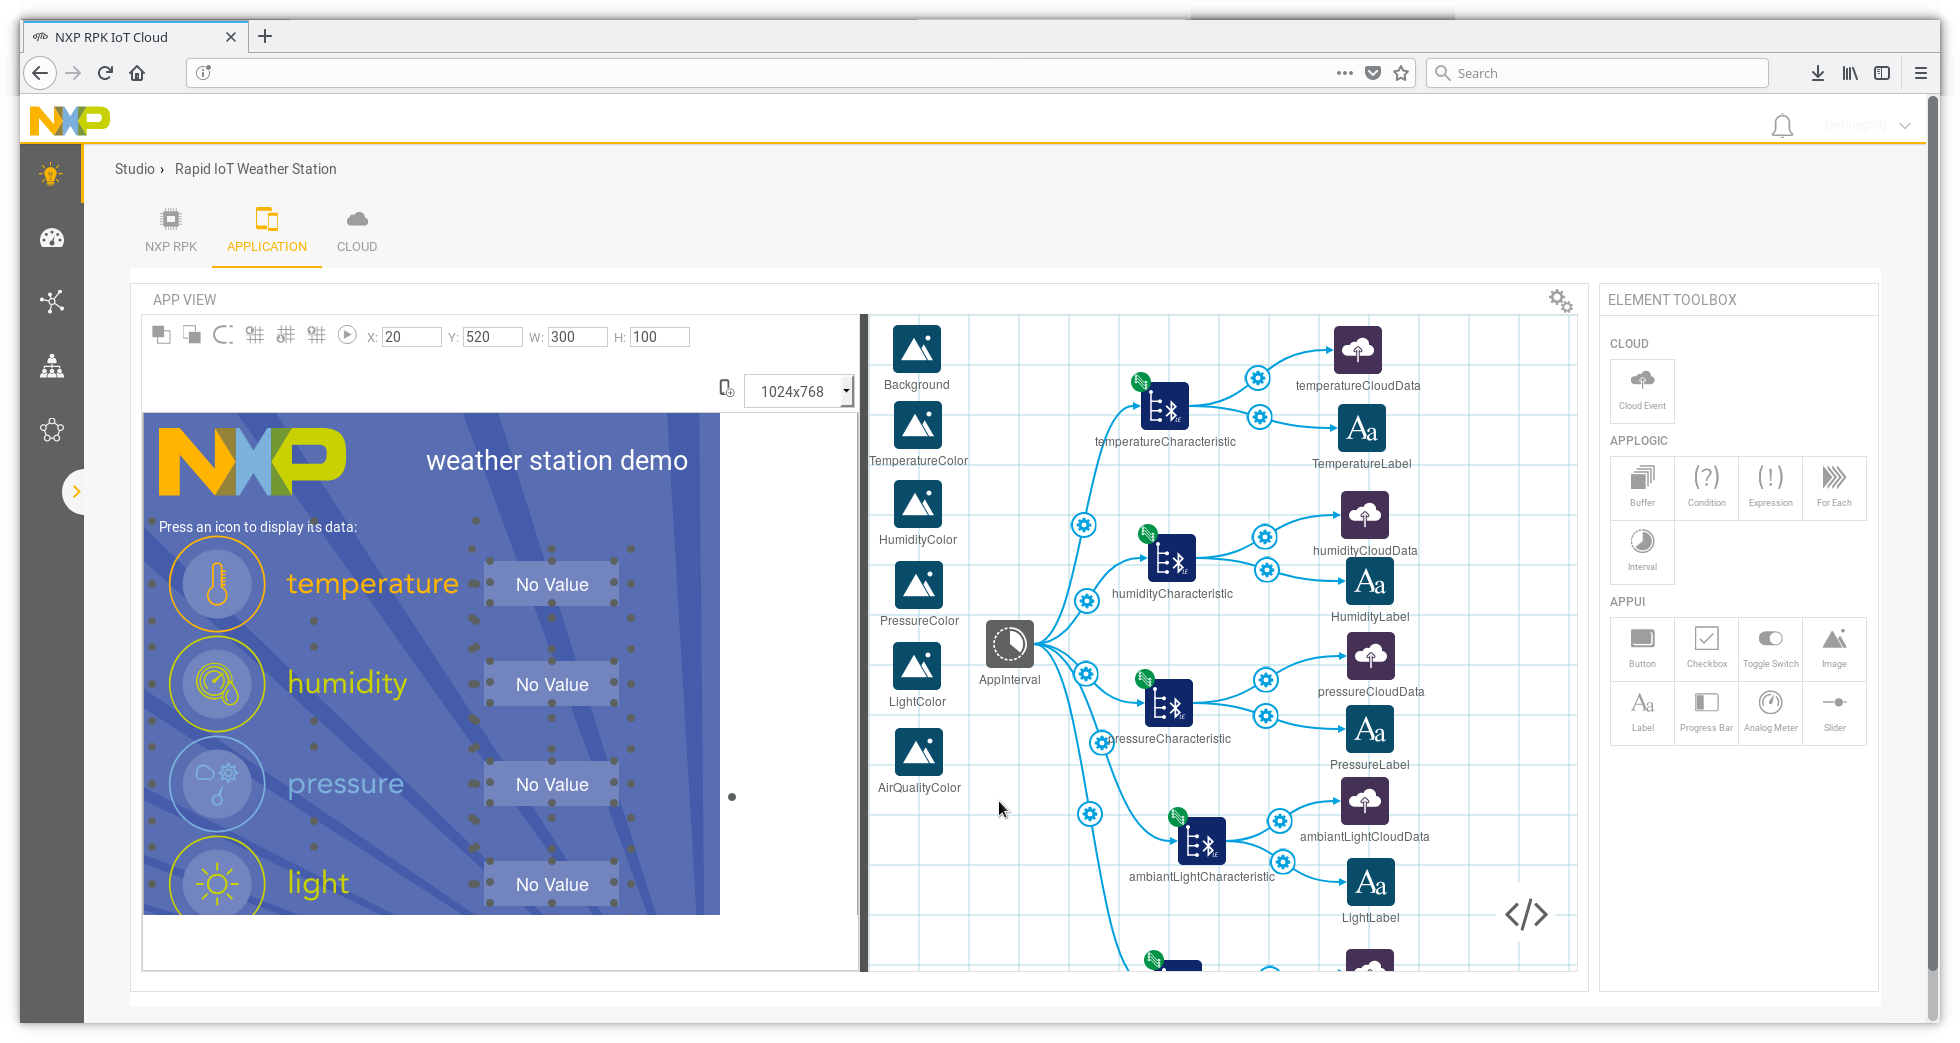Image resolution: width=1960 pixels, height=1043 pixels.
Task: Open the 1024x768 resolution dropdown
Action: pyautogui.click(x=798, y=391)
